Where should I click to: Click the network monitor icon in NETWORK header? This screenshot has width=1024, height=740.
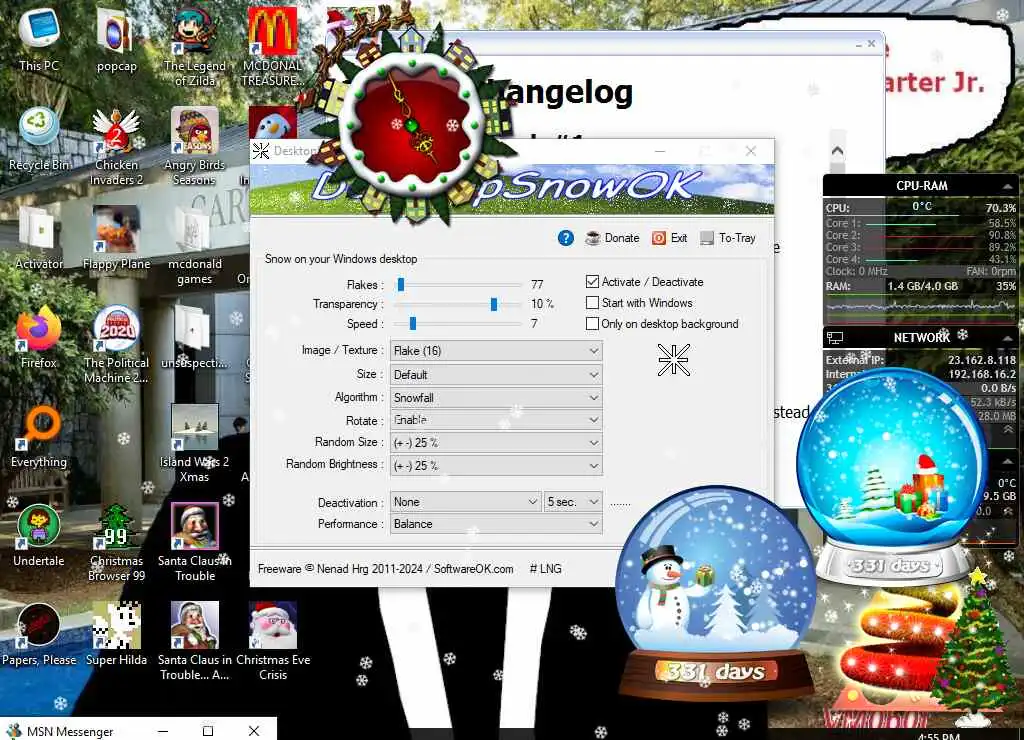(835, 338)
